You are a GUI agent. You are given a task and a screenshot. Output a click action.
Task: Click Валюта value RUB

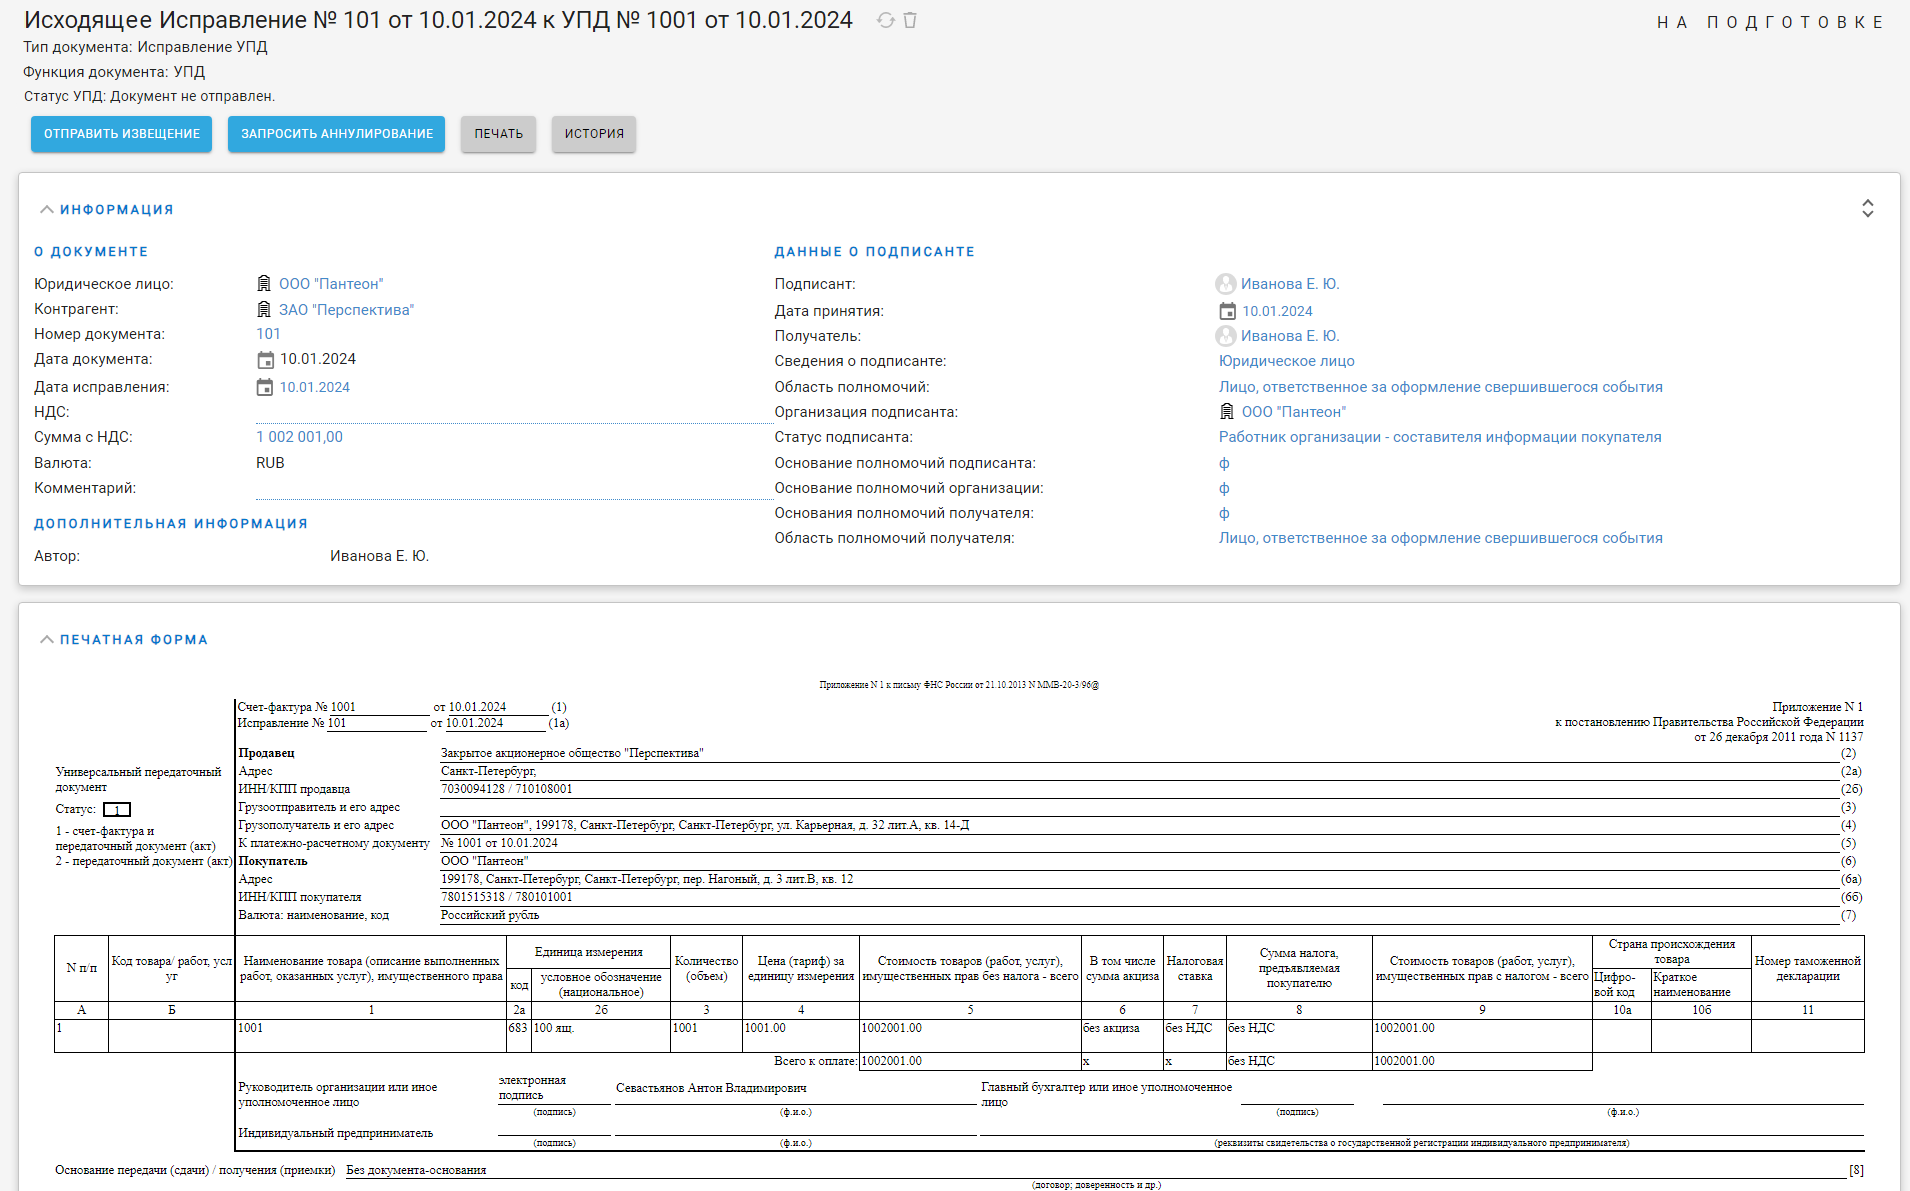point(270,463)
